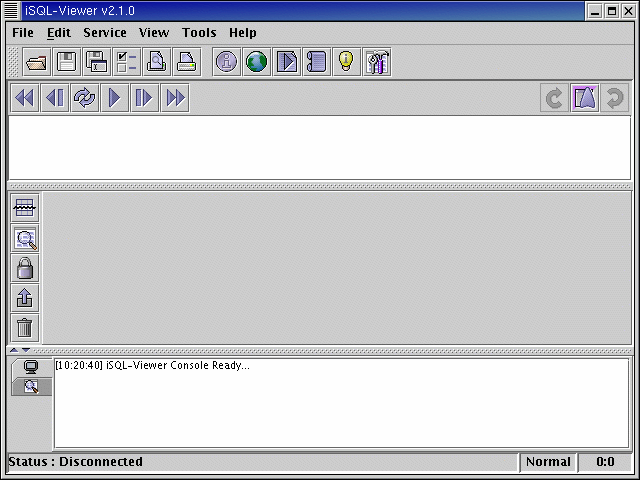The width and height of the screenshot is (640, 480).
Task: Click the magnifier search results icon
Action: point(25,238)
